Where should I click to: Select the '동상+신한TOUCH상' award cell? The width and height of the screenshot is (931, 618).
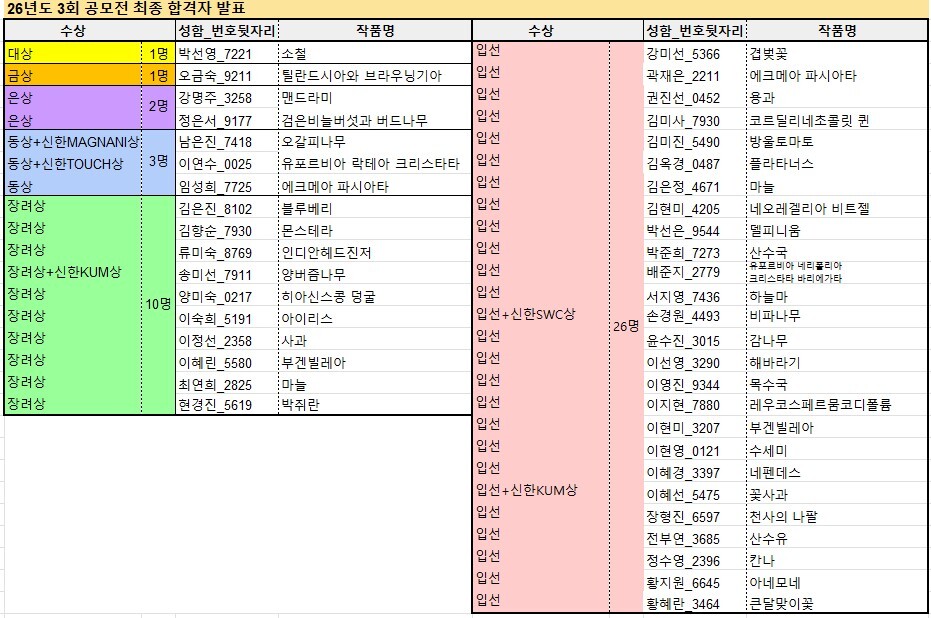coord(72,164)
